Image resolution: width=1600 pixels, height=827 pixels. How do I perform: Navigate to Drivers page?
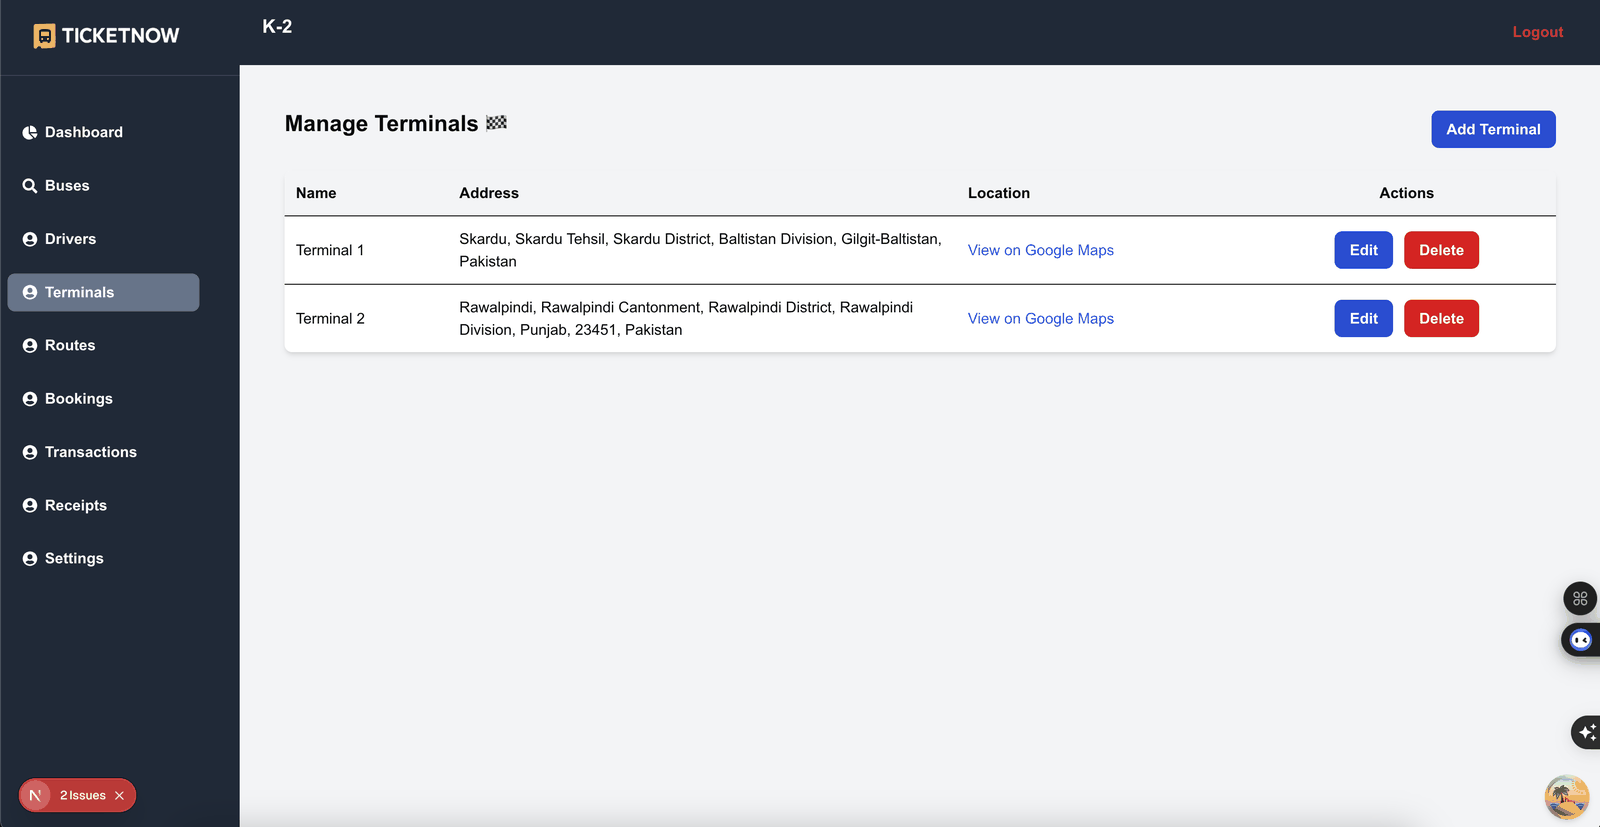pos(103,239)
